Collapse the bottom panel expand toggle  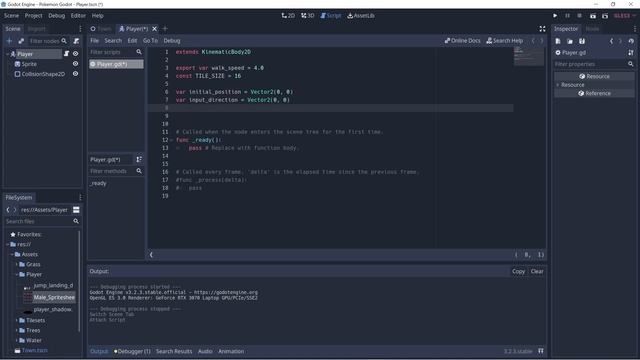pos(541,351)
